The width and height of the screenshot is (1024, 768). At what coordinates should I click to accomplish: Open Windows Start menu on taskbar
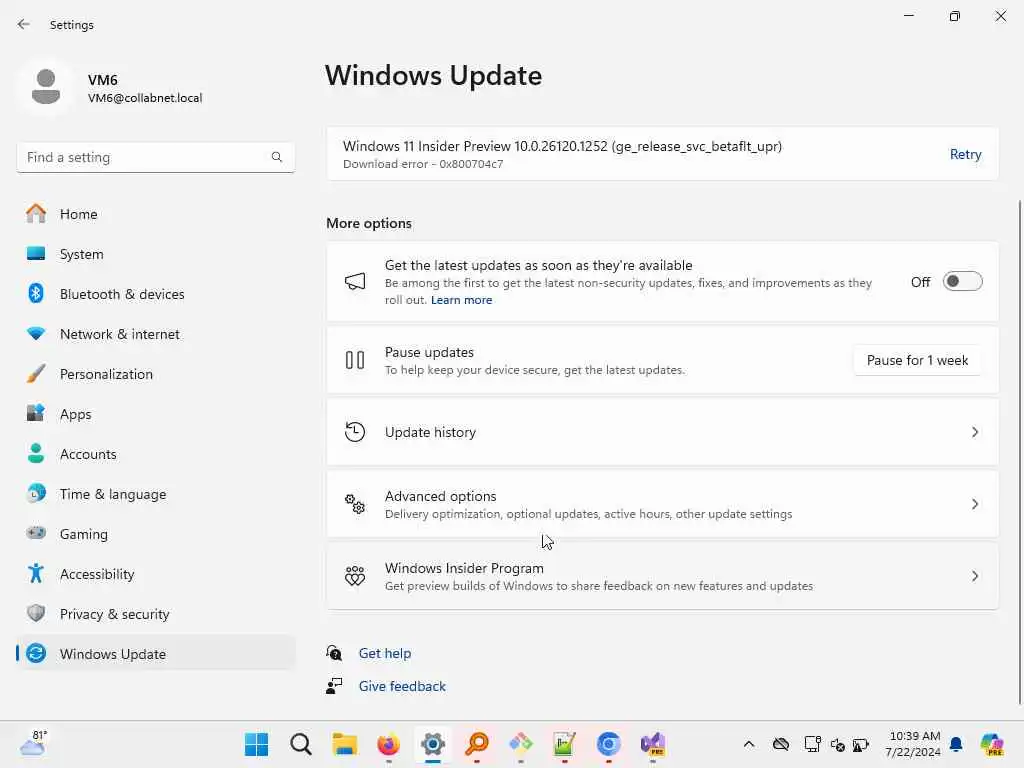[x=256, y=744]
